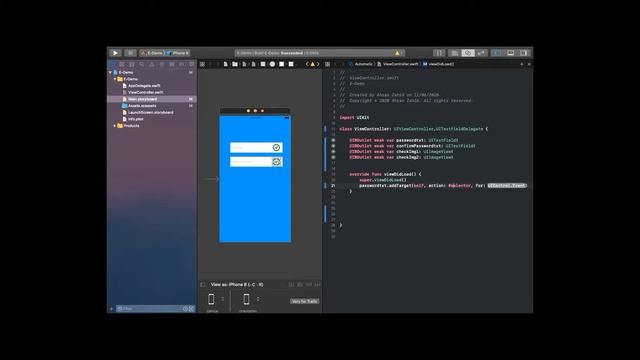Collapse the E-Demo yellow folder group
The image size is (640, 360).
click(x=115, y=79)
